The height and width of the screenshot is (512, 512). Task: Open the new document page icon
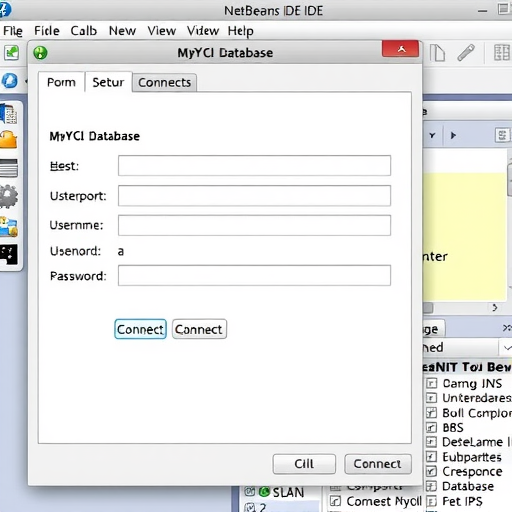pos(437,53)
